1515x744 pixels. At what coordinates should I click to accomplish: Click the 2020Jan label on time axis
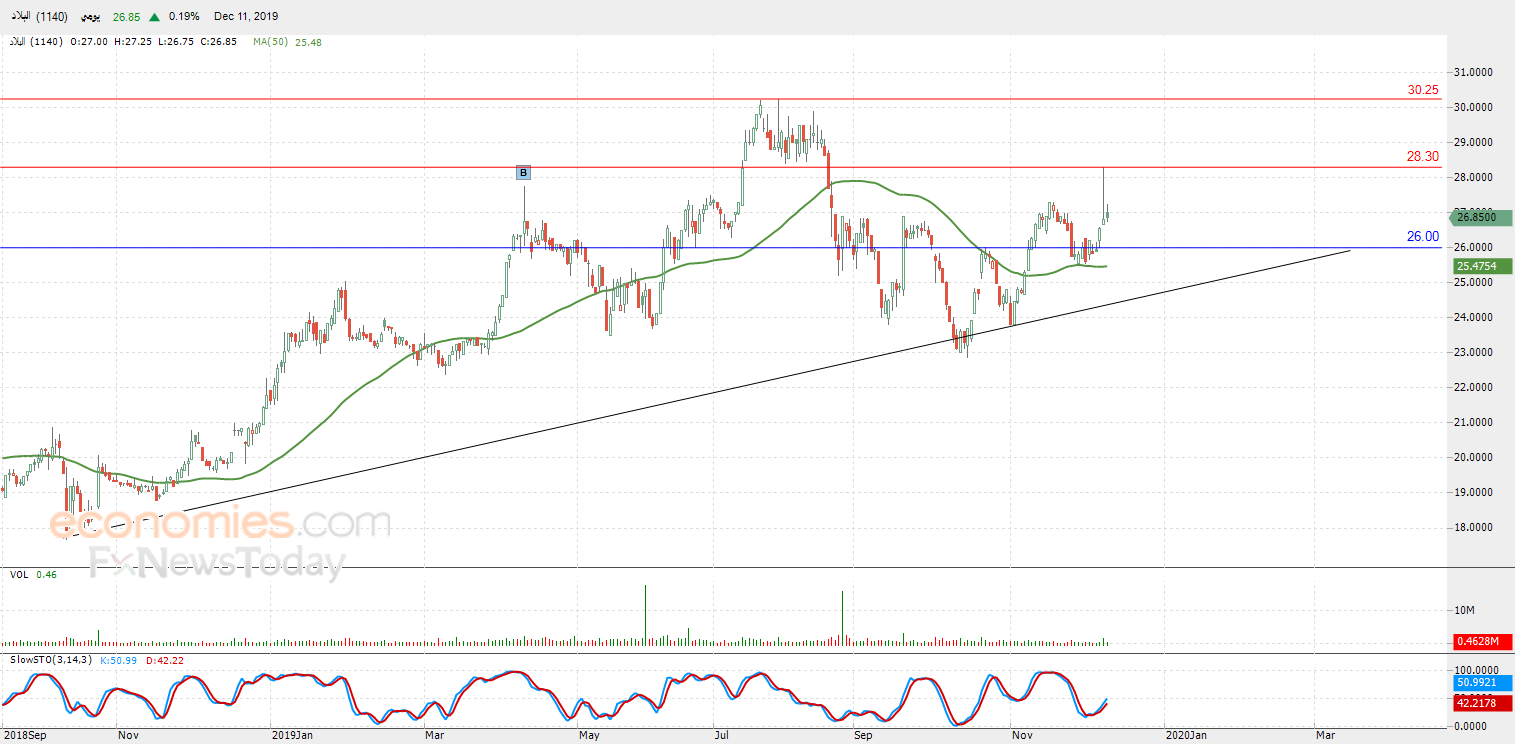1187,735
